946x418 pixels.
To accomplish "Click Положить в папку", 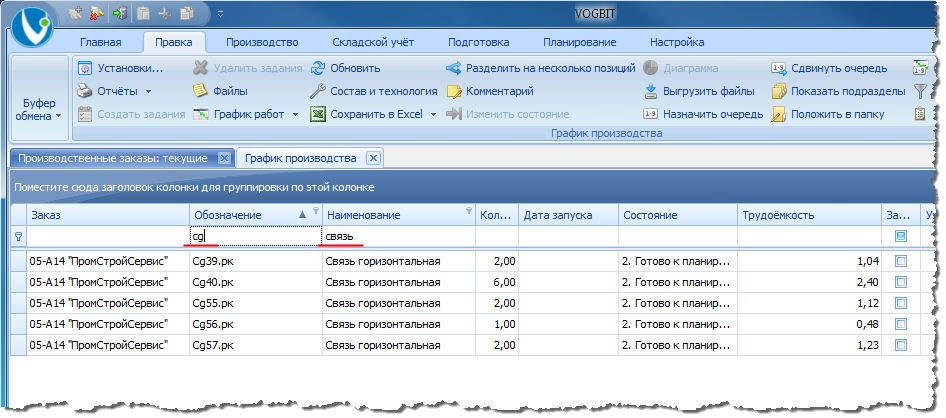I will [828, 114].
